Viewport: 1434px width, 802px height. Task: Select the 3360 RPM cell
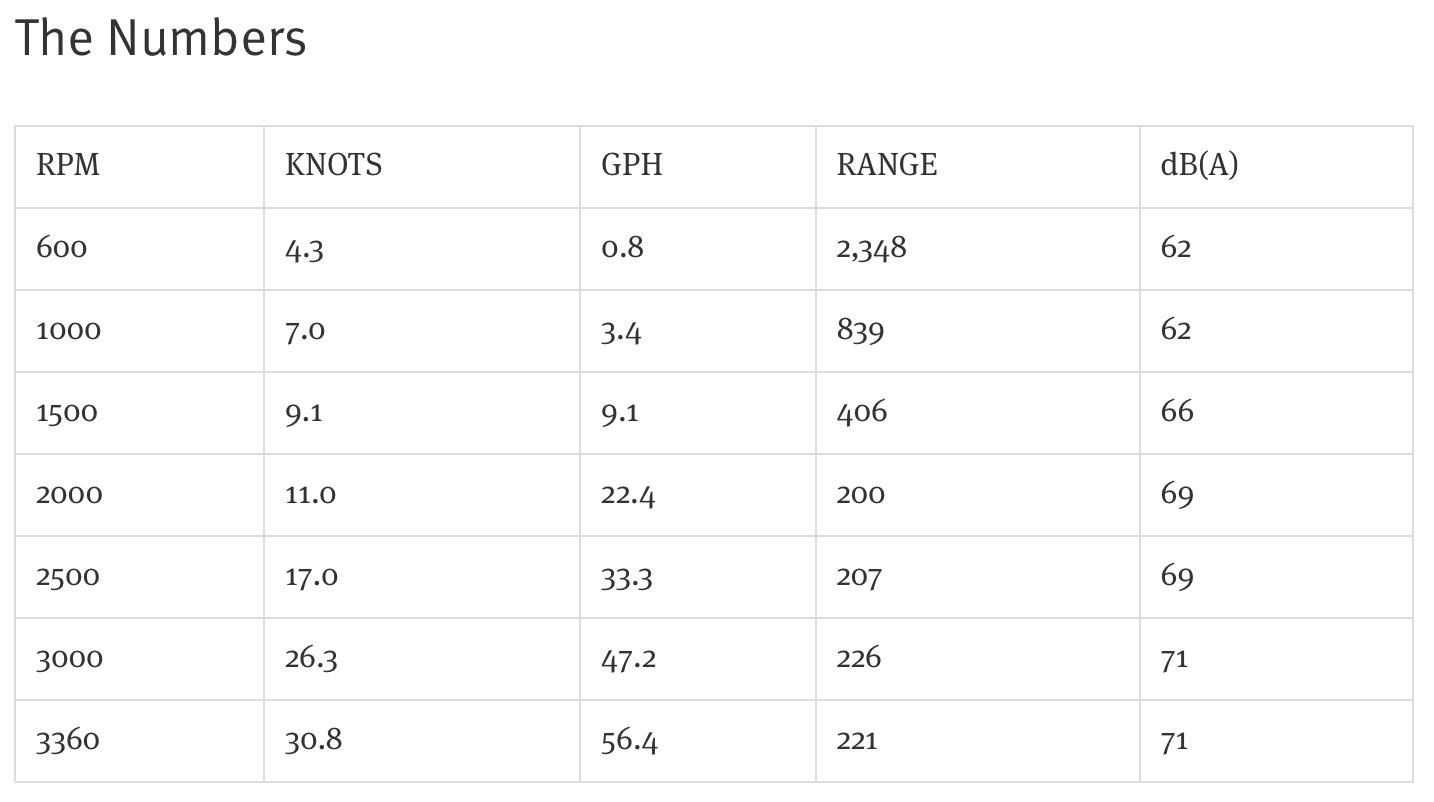click(139, 741)
